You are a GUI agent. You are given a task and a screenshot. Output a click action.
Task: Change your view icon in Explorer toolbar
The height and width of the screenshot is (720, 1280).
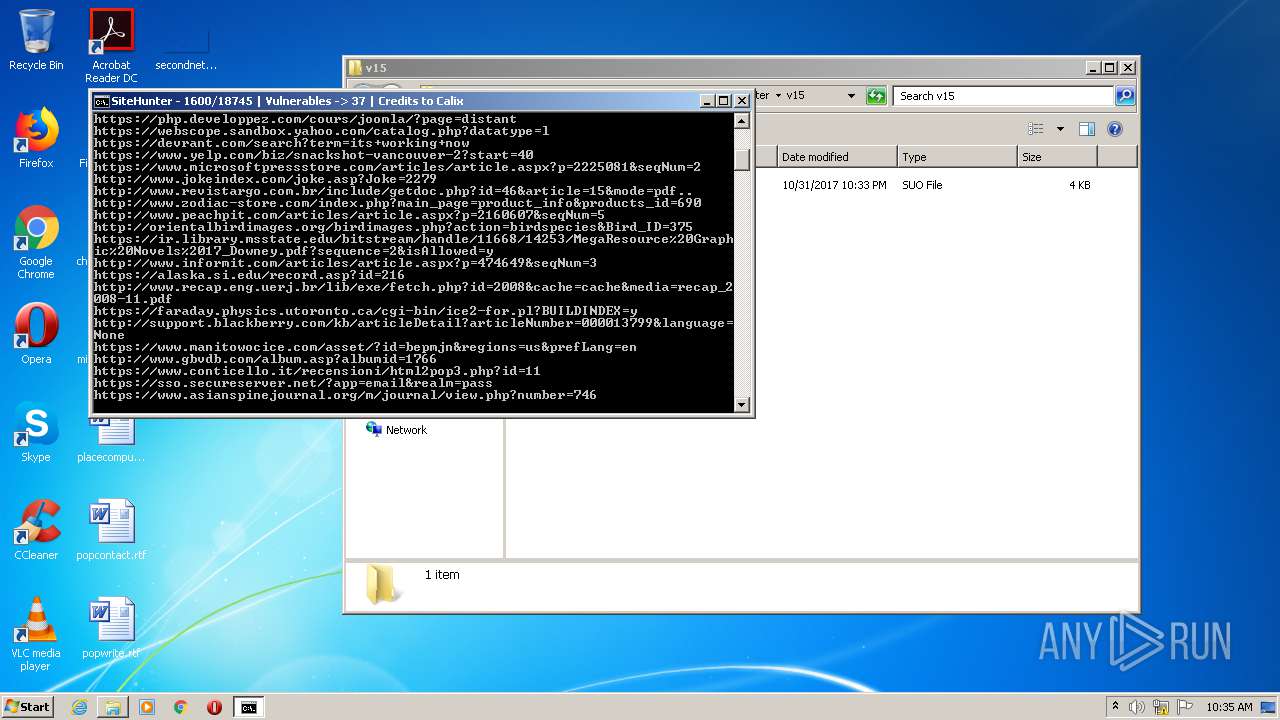(1036, 129)
